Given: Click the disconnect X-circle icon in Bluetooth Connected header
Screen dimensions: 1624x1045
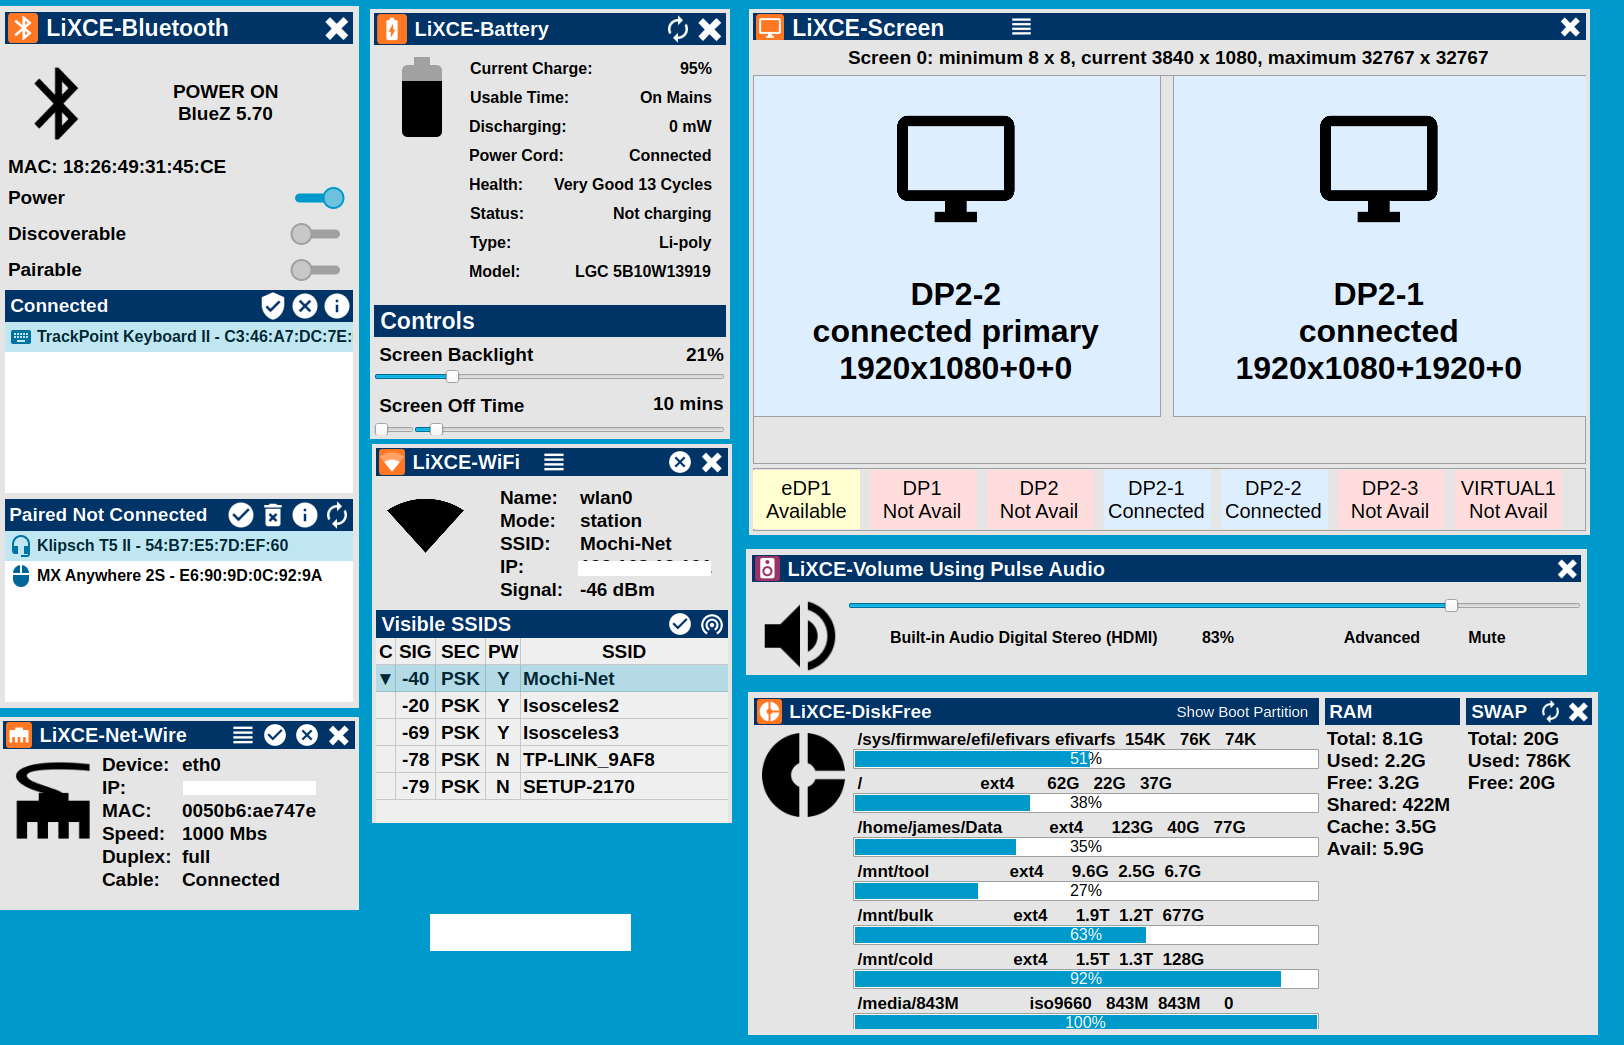Looking at the screenshot, I should 305,306.
